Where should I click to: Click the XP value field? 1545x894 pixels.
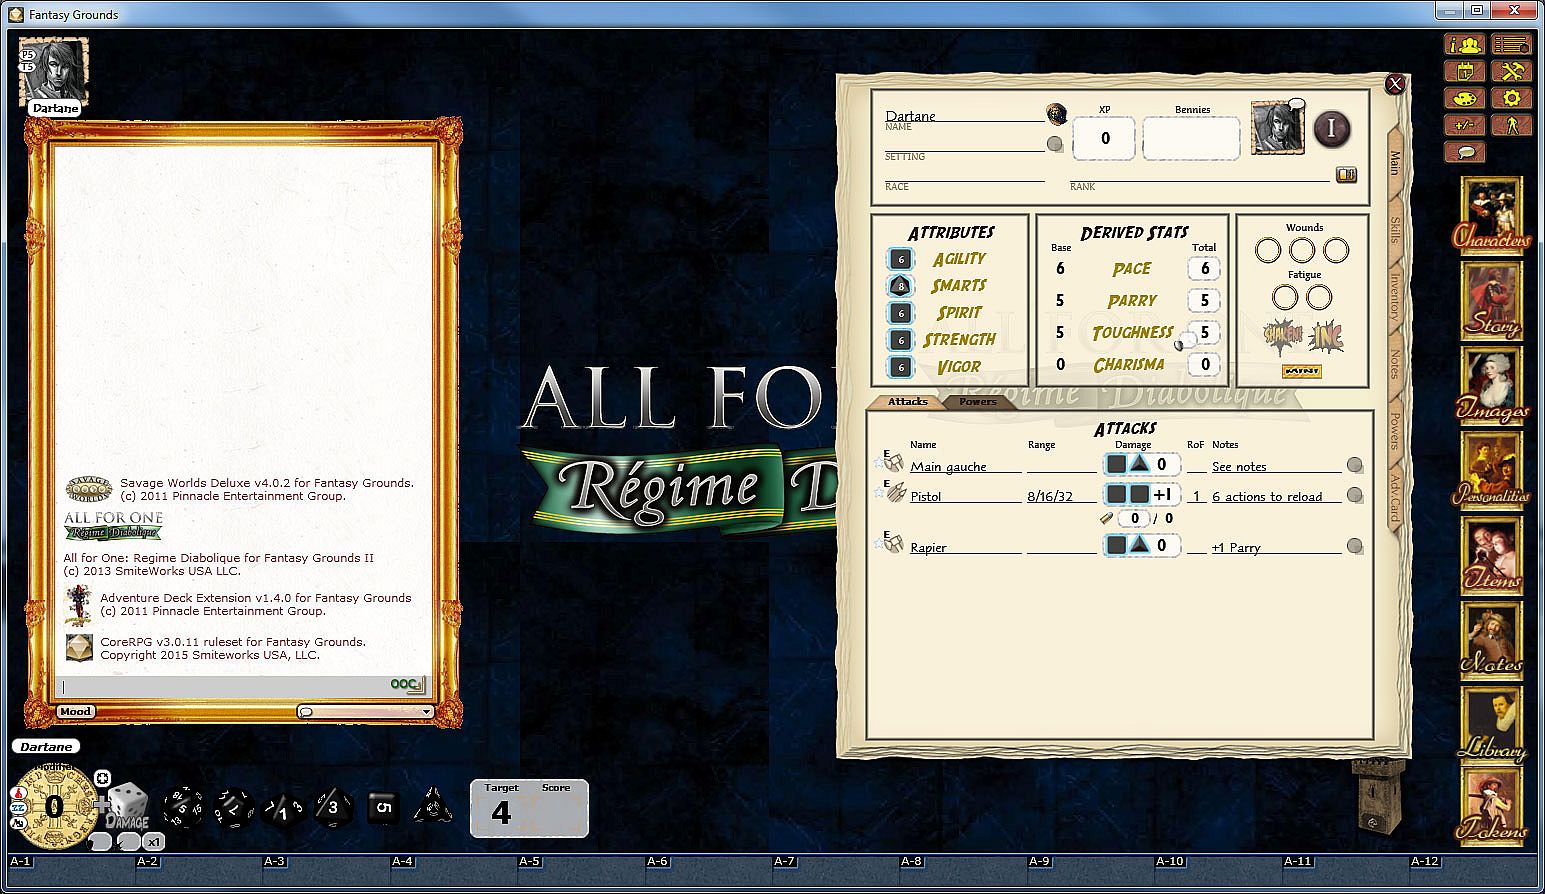click(1104, 138)
